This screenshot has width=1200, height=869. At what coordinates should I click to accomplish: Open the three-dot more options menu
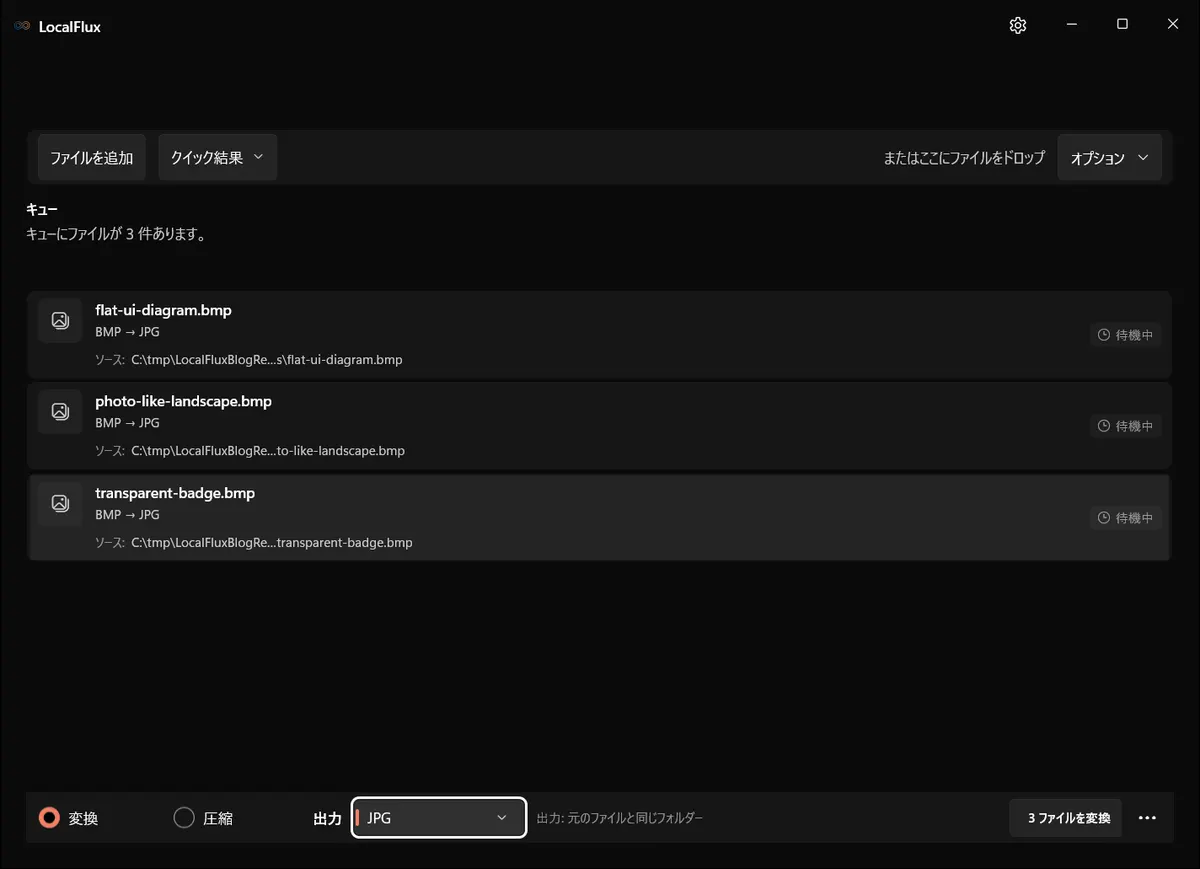(1147, 818)
